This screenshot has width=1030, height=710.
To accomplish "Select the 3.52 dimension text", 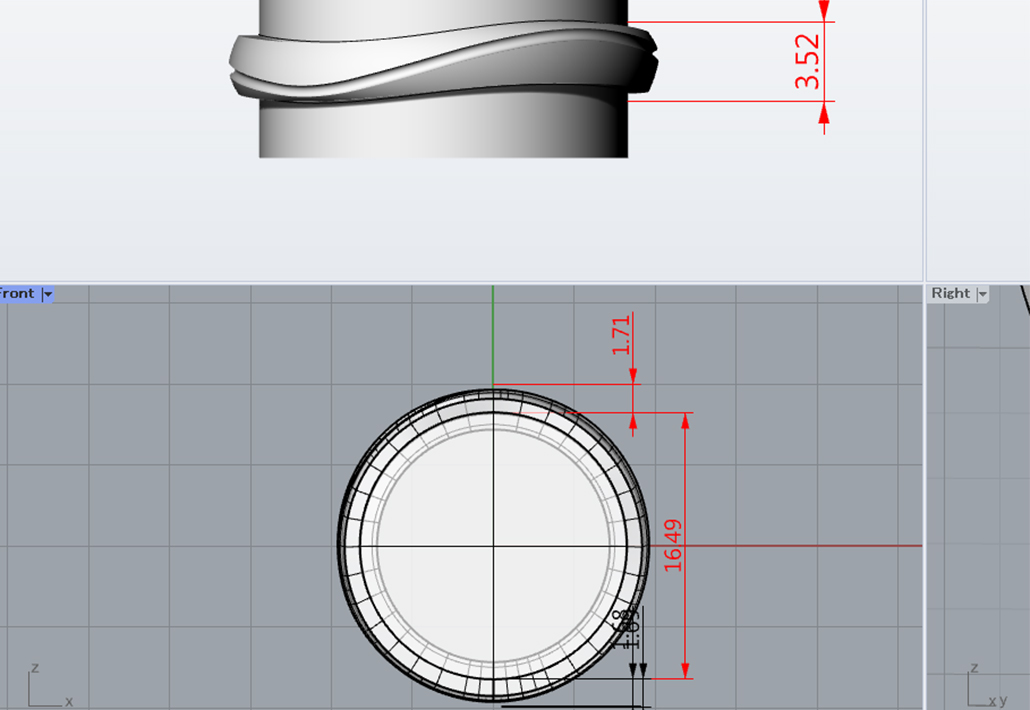I will (808, 62).
